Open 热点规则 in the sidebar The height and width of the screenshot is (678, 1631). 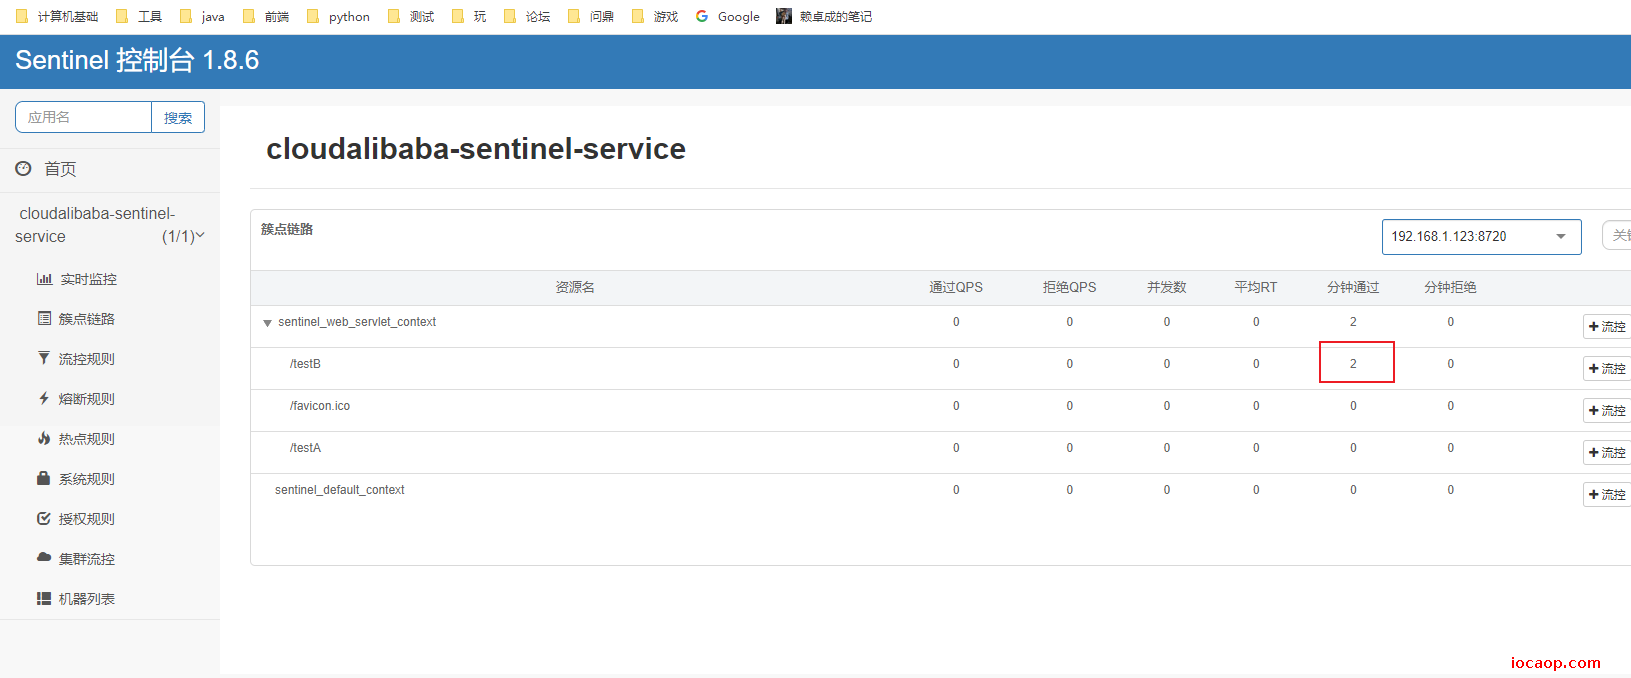(x=87, y=439)
